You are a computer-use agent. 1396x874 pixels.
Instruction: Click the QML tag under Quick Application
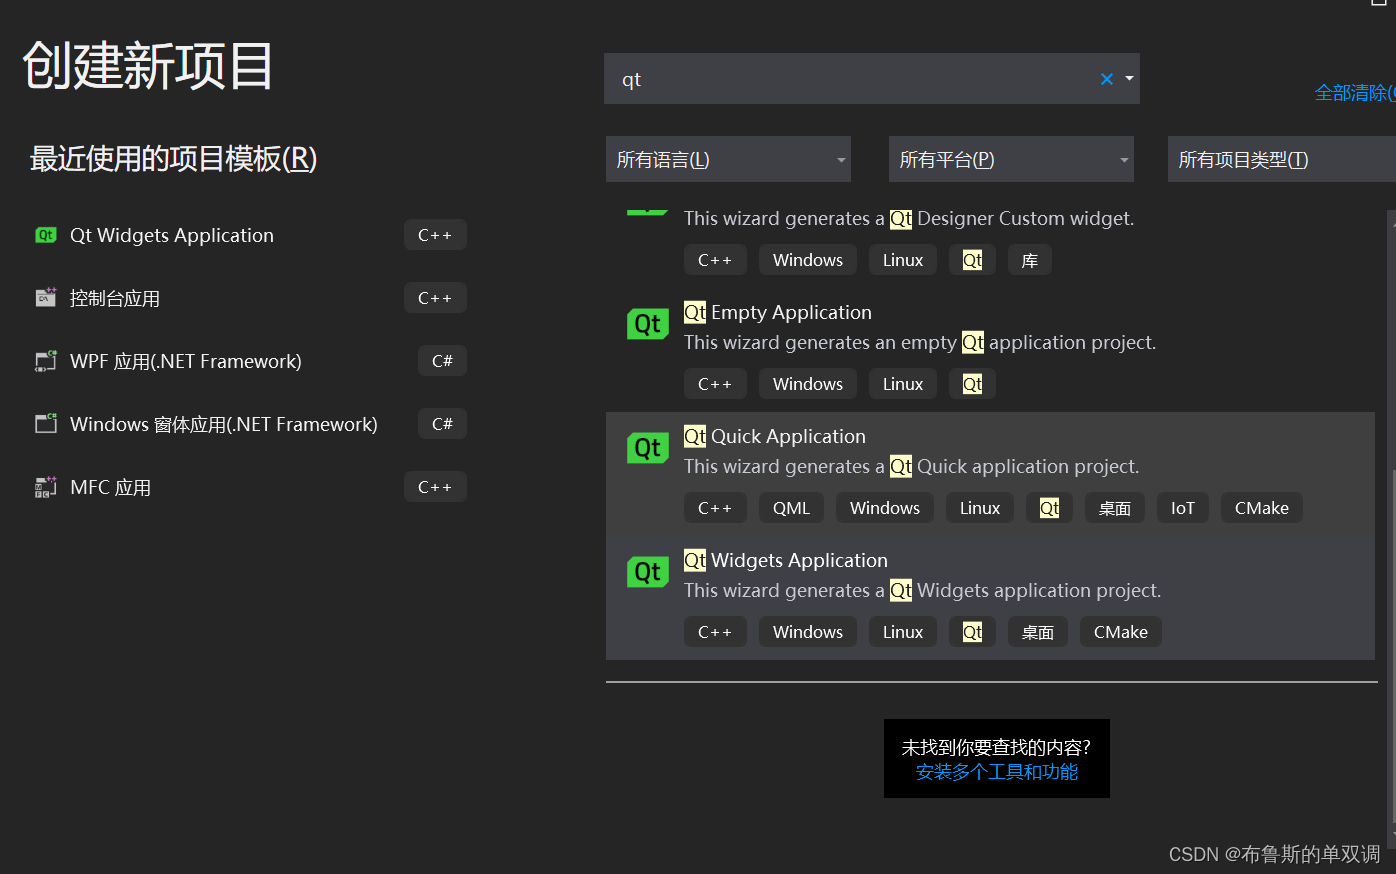point(791,507)
